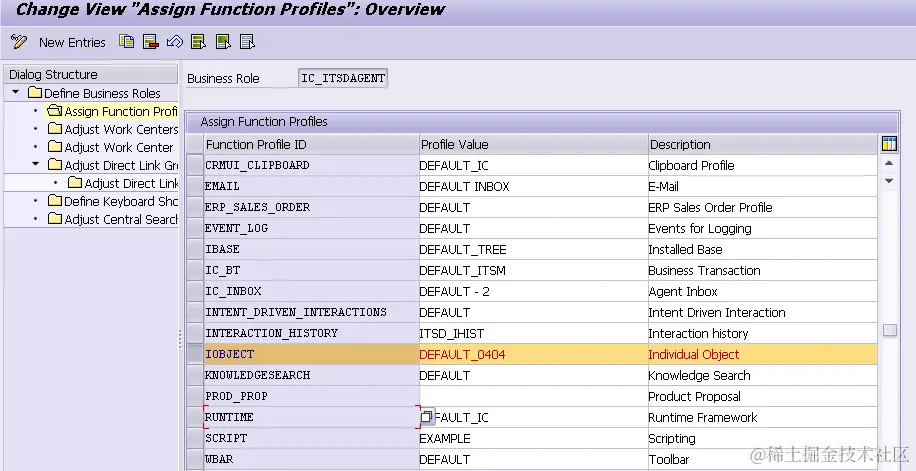Select the Adjust Work Centers tree node
The width and height of the screenshot is (916, 471).
(x=121, y=129)
